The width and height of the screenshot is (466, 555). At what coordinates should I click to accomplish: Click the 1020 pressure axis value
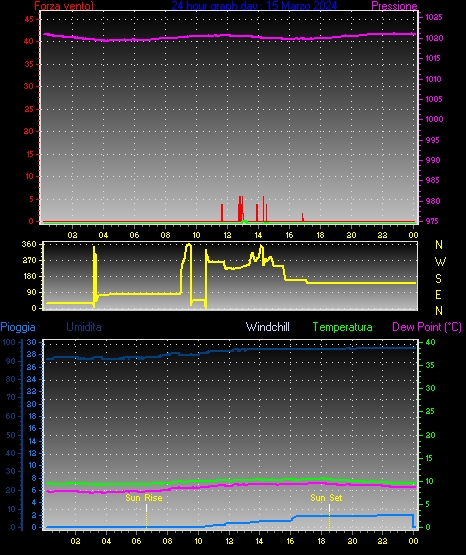(x=434, y=38)
